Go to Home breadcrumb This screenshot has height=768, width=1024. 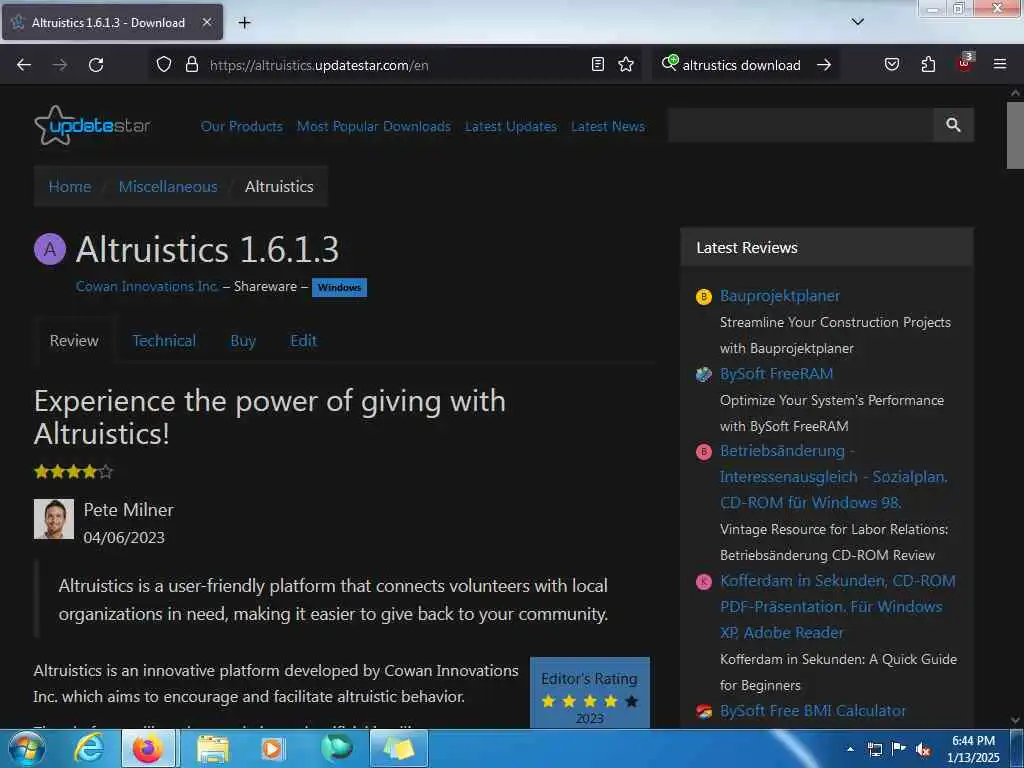point(70,186)
